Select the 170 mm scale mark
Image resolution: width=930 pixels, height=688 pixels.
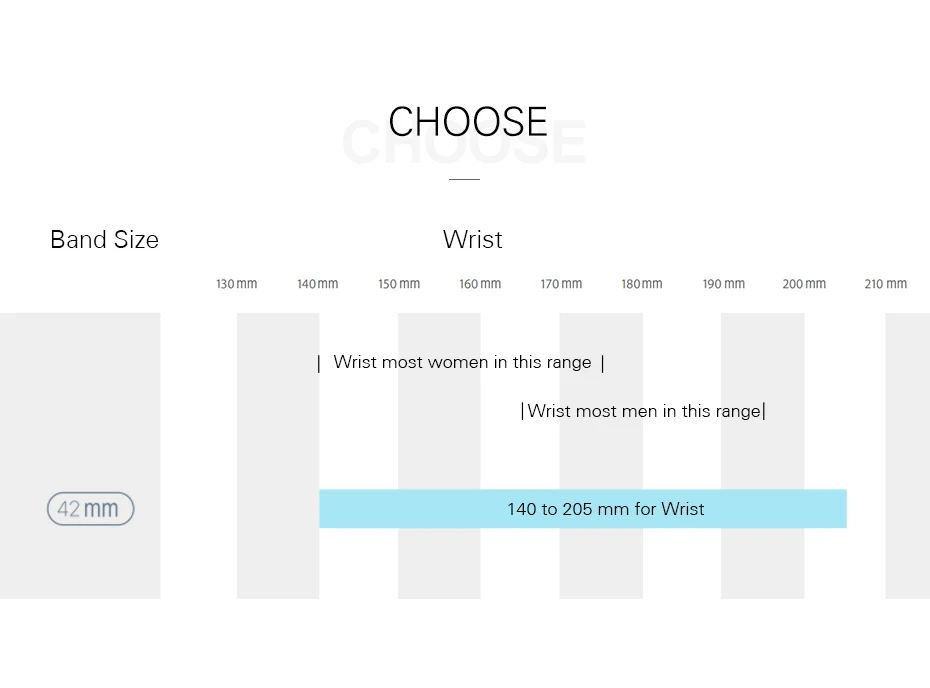tap(561, 284)
